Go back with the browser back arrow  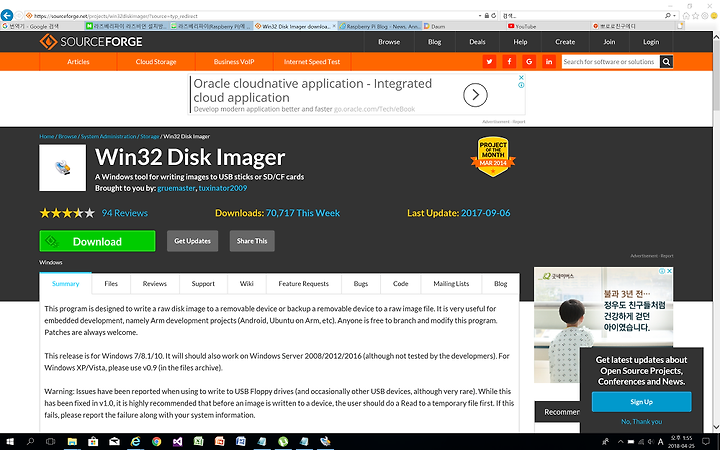click(7, 15)
